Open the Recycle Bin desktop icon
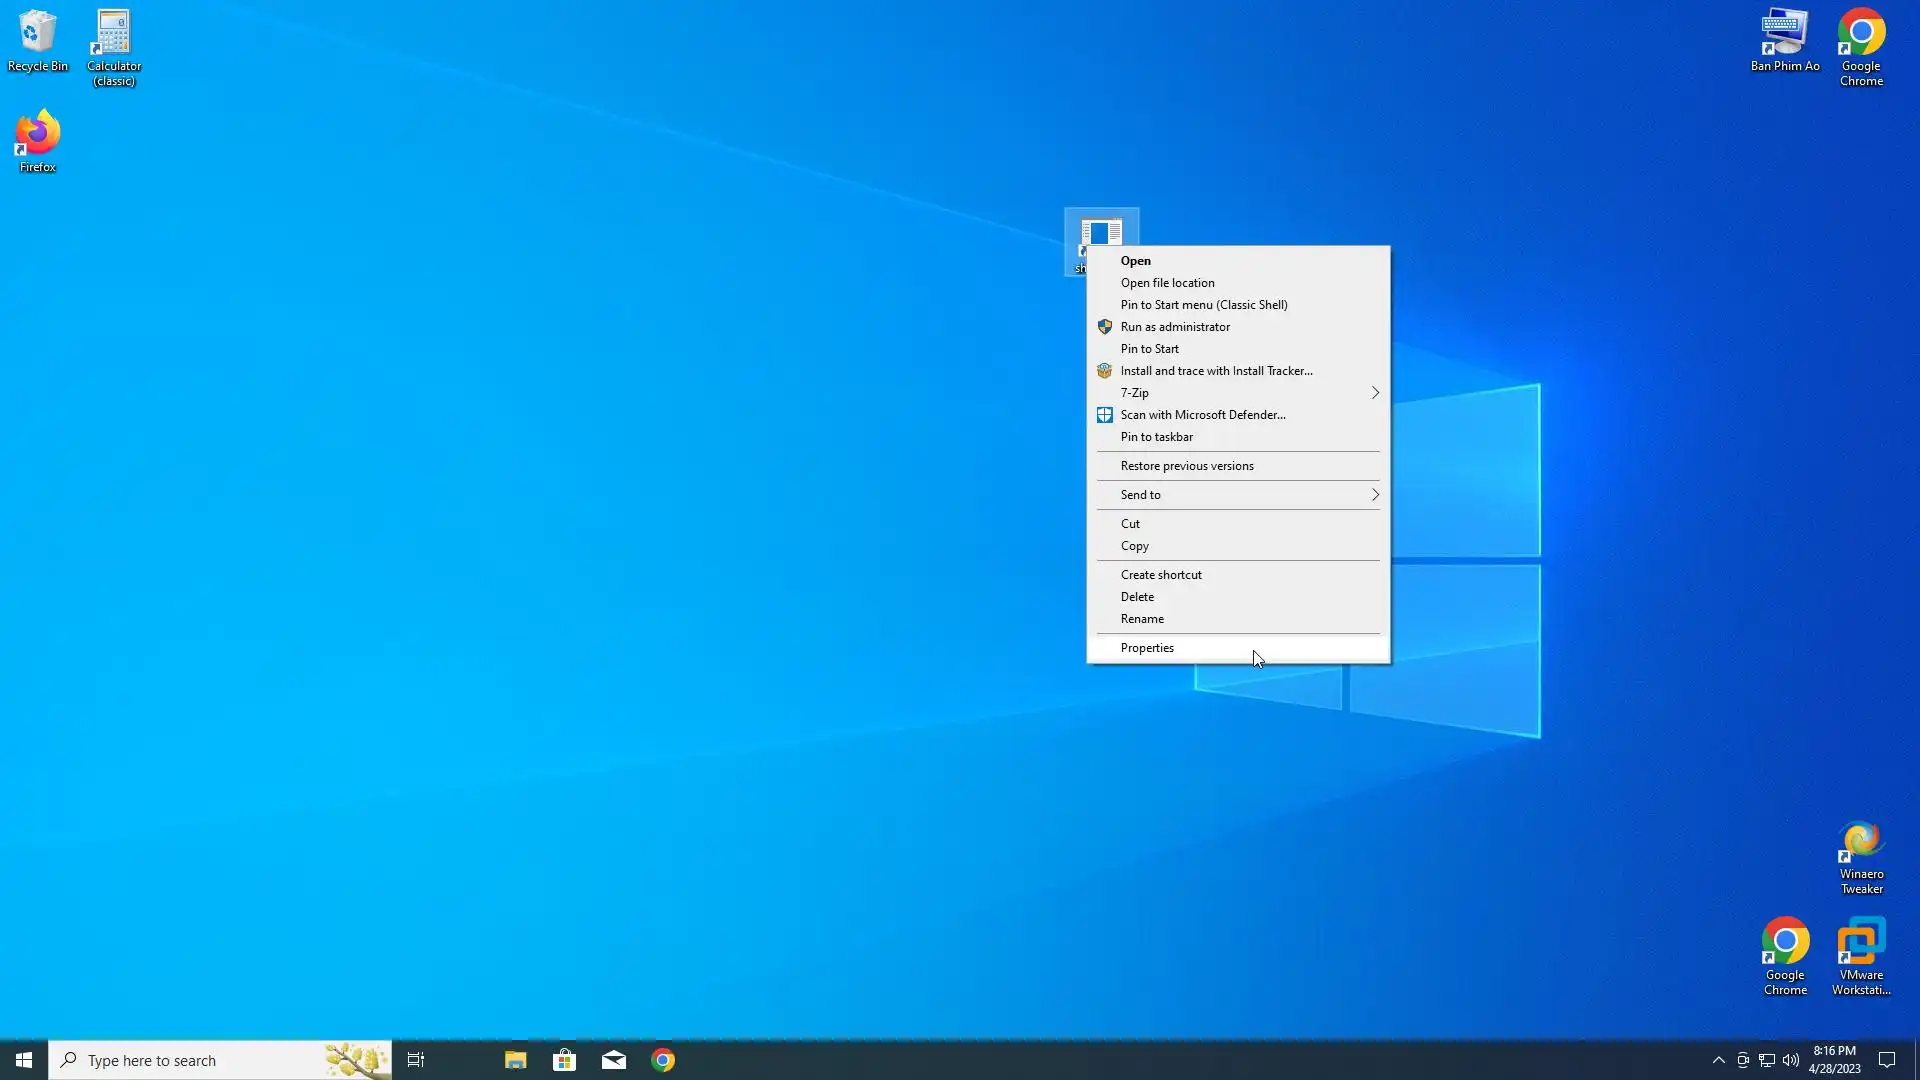 (37, 40)
